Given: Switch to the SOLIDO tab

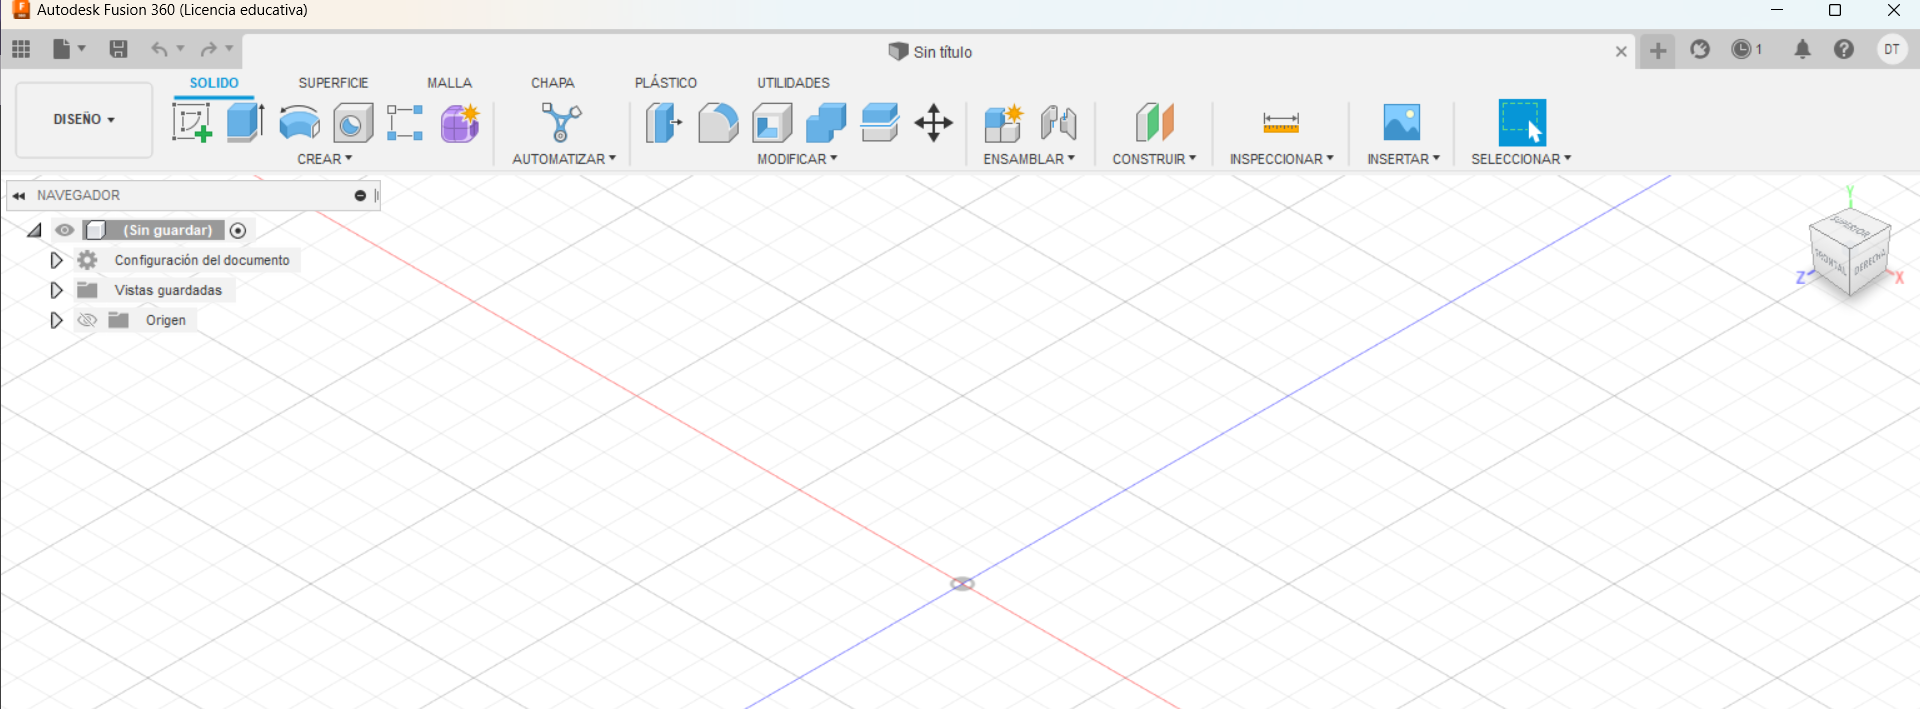Looking at the screenshot, I should pyautogui.click(x=214, y=83).
